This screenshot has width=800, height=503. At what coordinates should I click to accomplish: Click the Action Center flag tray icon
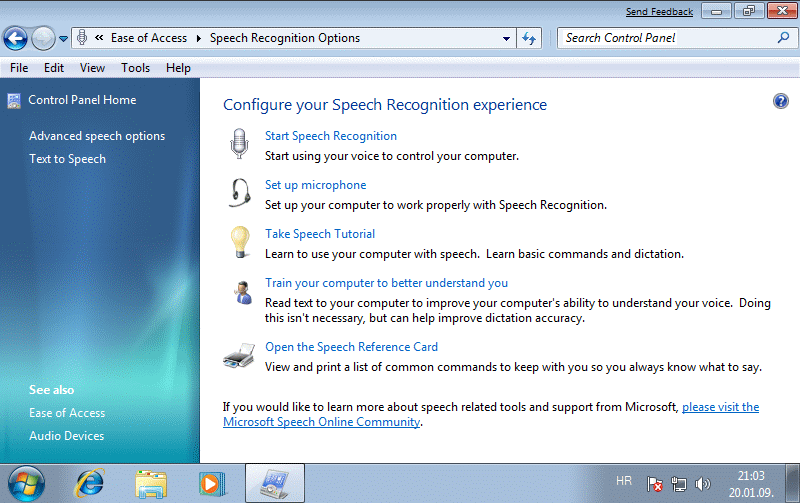pyautogui.click(x=654, y=484)
